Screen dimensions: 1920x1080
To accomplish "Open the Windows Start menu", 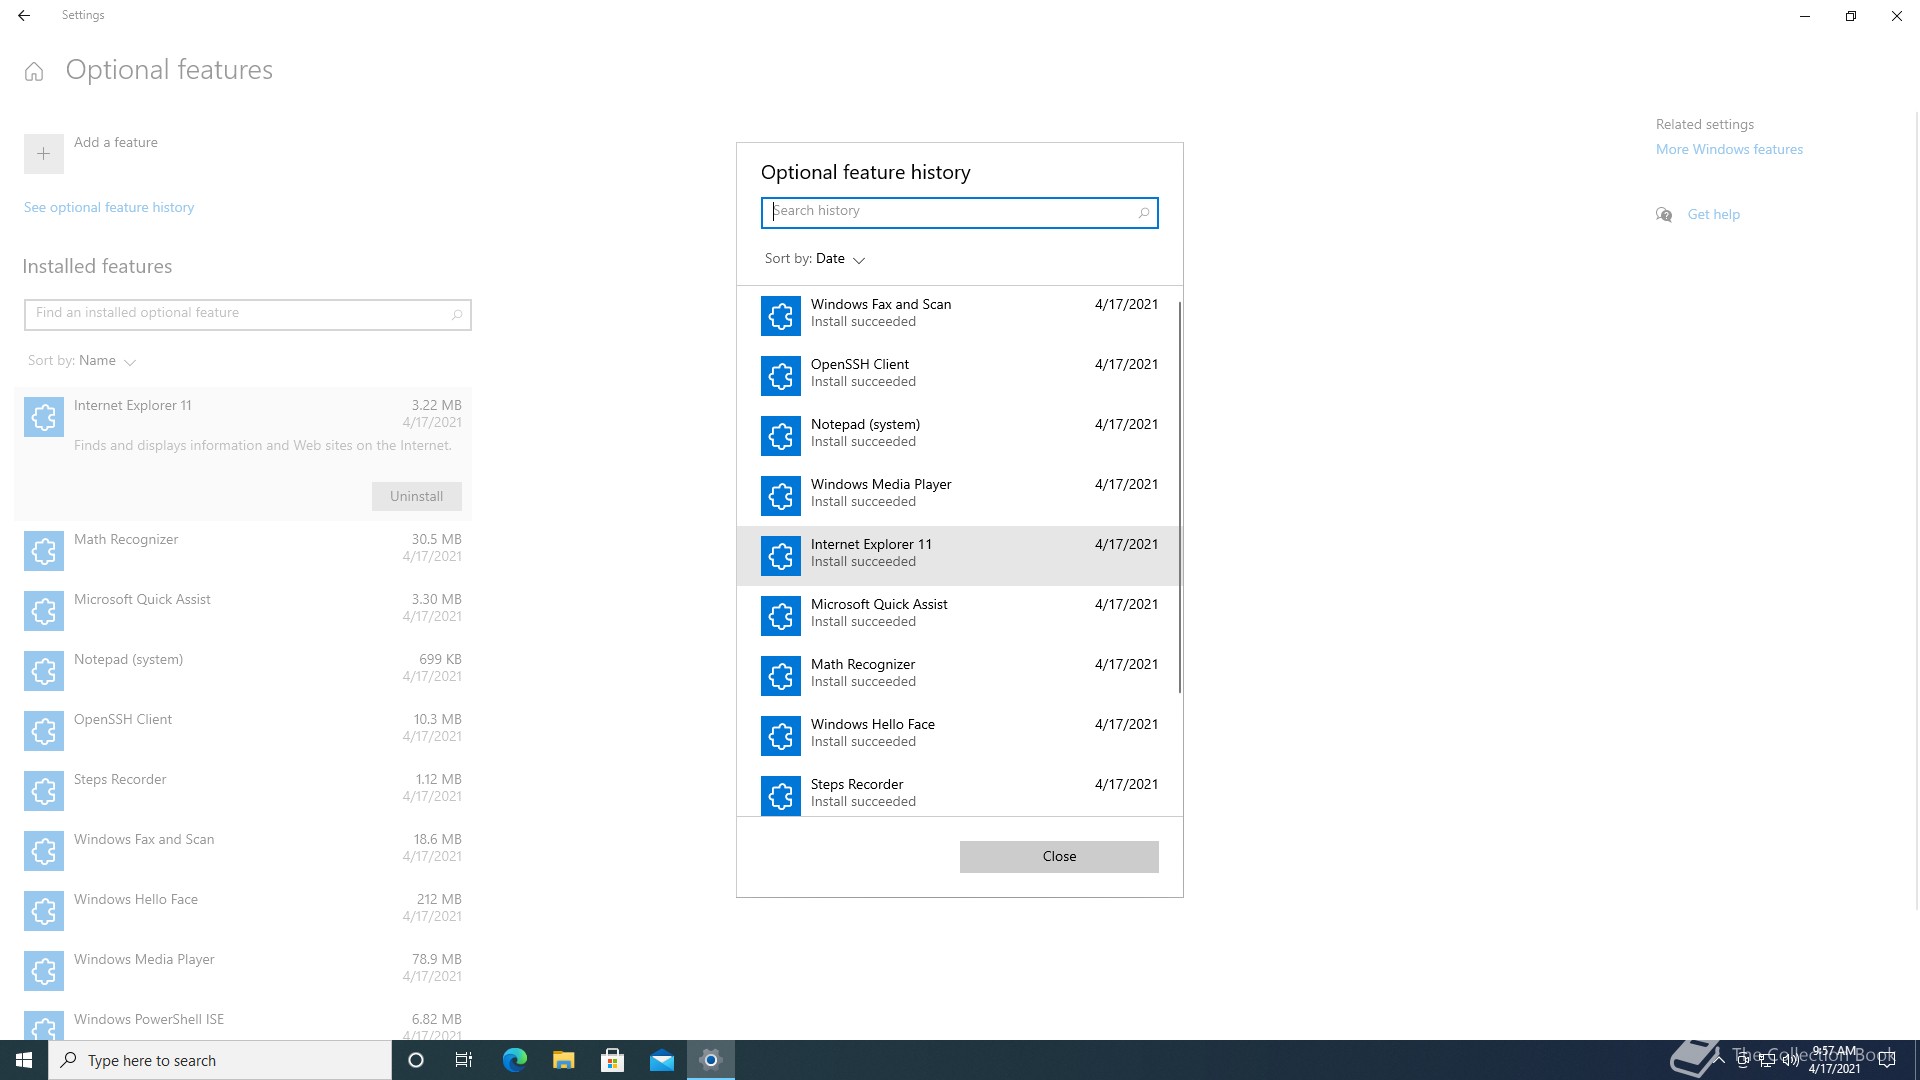I will point(24,1060).
